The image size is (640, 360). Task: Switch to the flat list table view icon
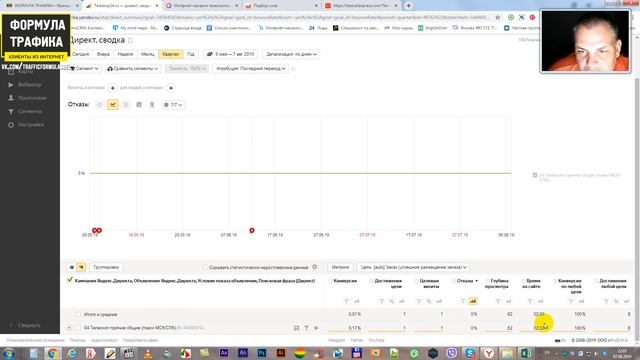pos(71,267)
